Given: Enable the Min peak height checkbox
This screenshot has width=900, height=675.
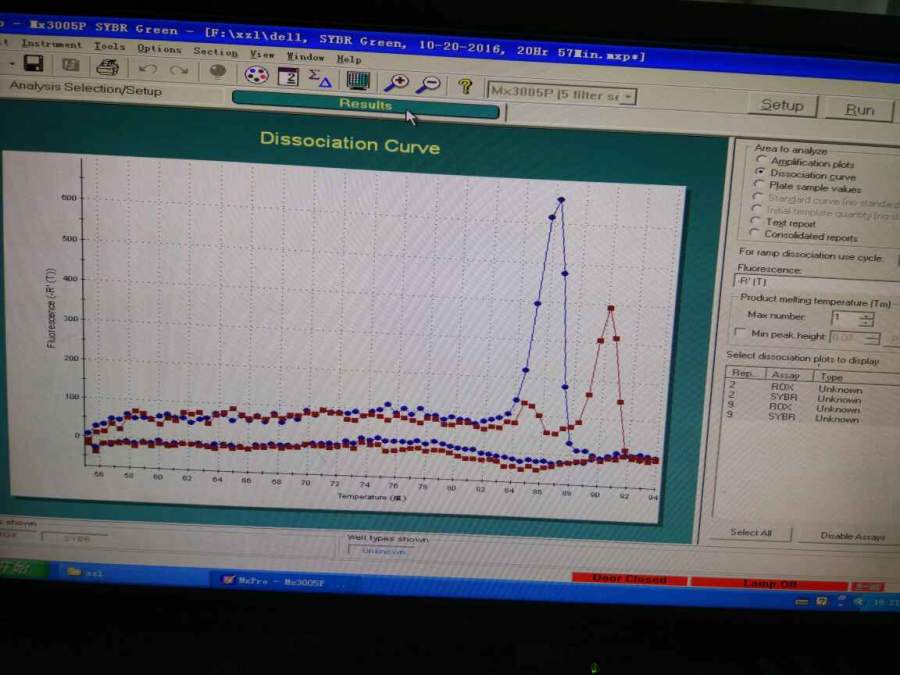Looking at the screenshot, I should pos(740,332).
